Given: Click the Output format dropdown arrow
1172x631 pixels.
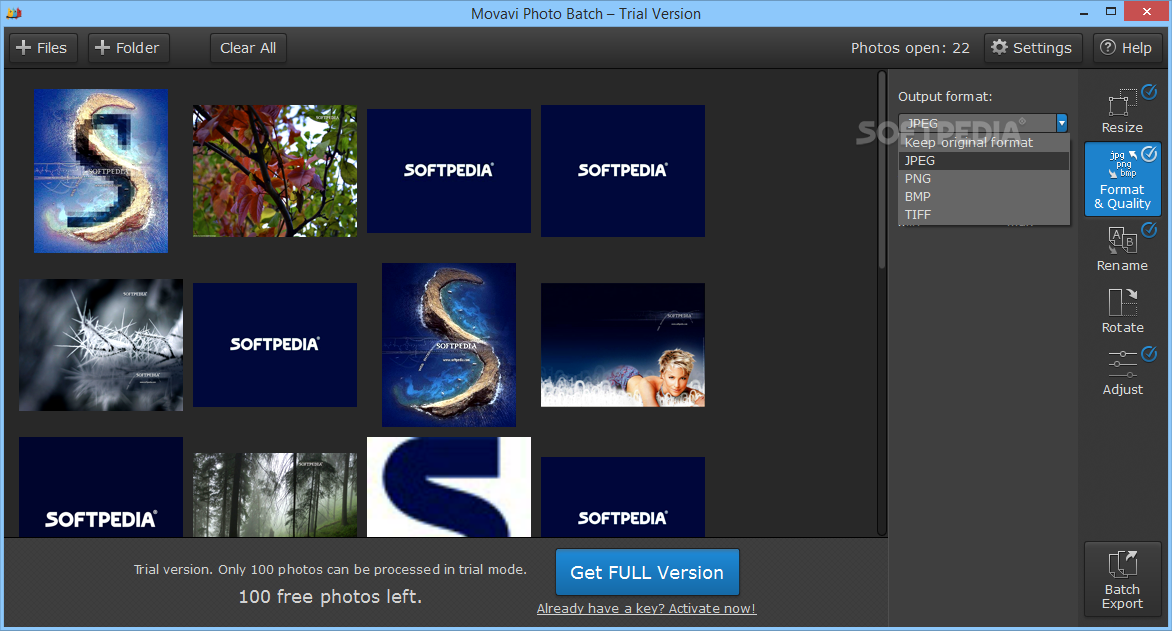Looking at the screenshot, I should pos(1061,123).
